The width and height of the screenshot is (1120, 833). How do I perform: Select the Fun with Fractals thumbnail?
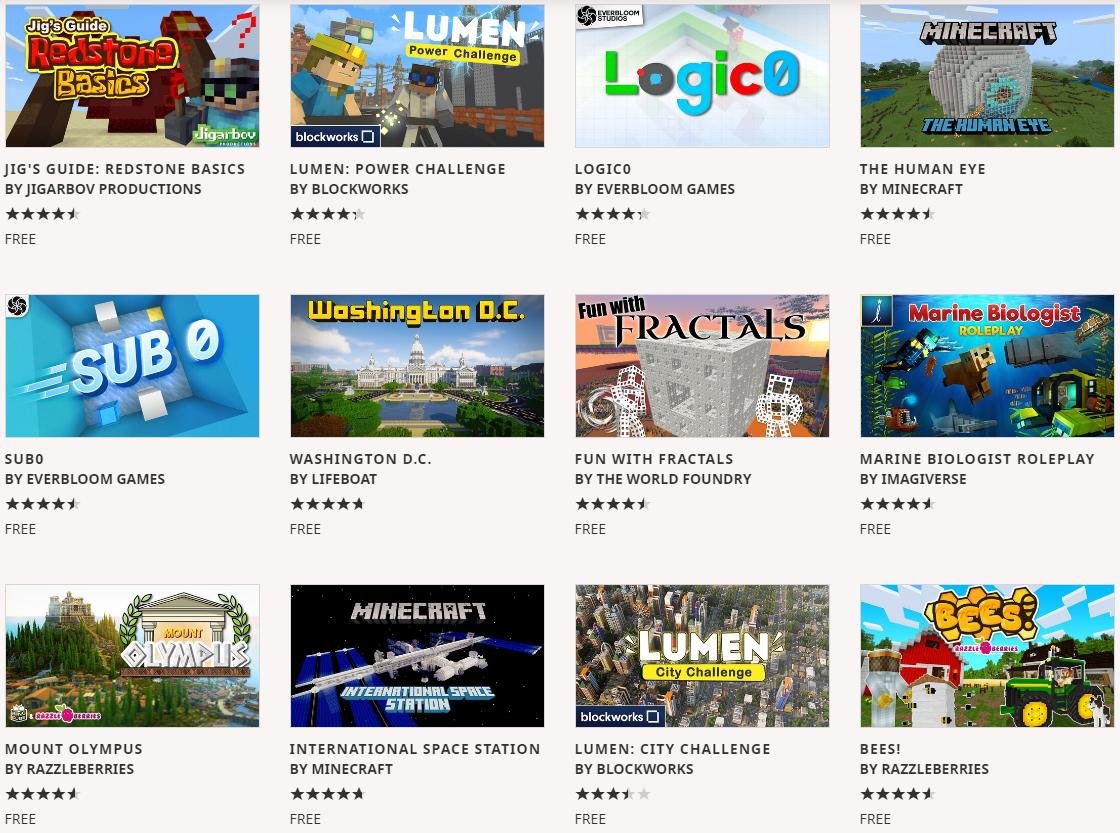pyautogui.click(x=702, y=366)
